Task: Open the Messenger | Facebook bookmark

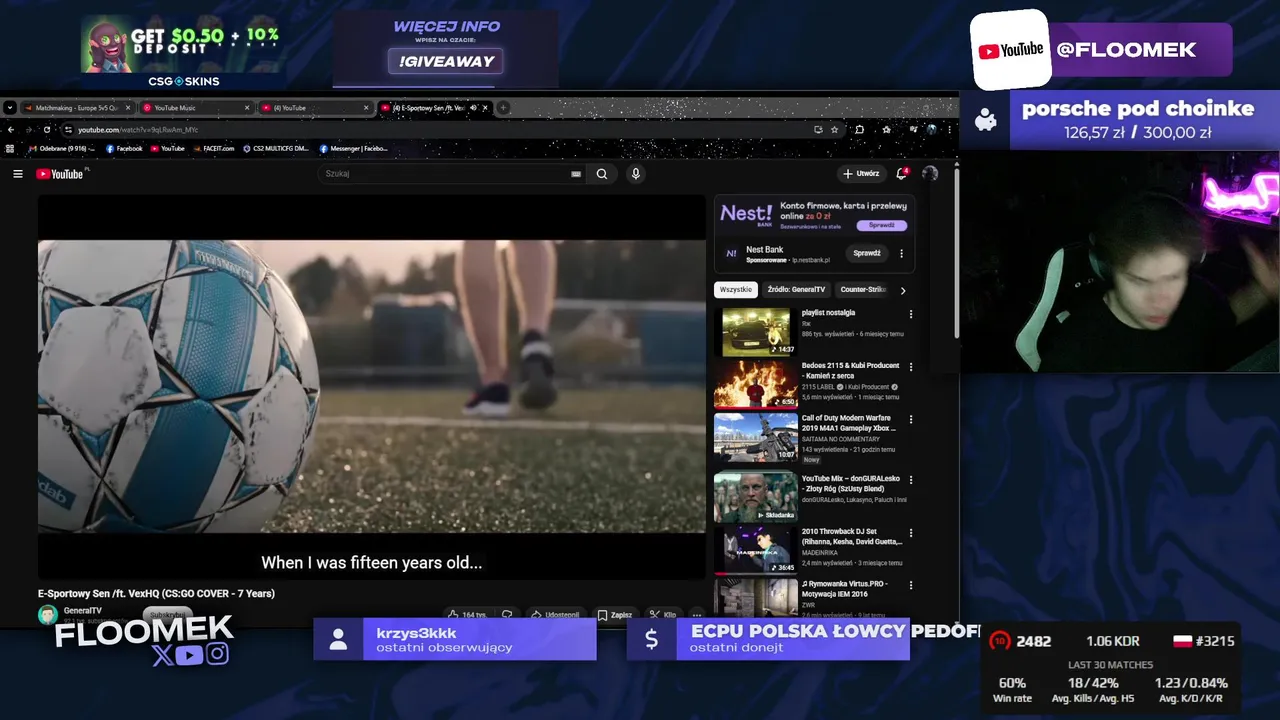Action: pyautogui.click(x=353, y=149)
